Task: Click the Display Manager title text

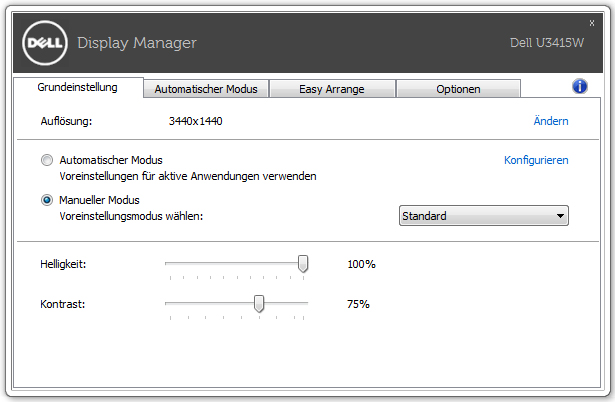Action: coord(136,43)
